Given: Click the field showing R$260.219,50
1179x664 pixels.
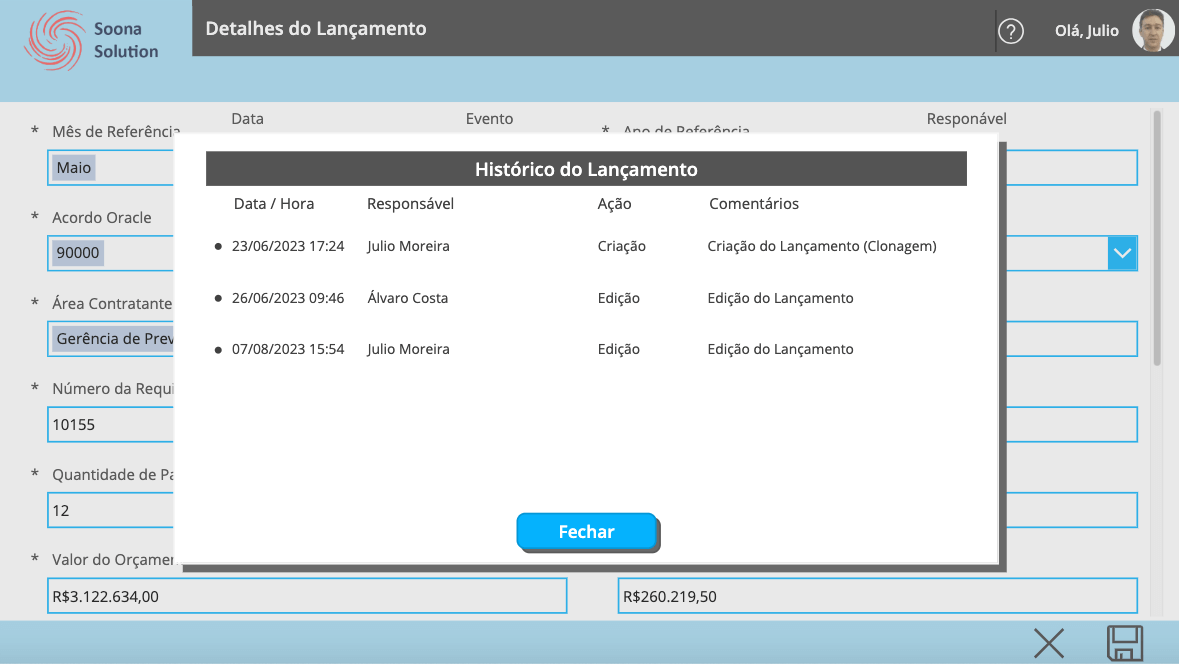Looking at the screenshot, I should (x=876, y=597).
